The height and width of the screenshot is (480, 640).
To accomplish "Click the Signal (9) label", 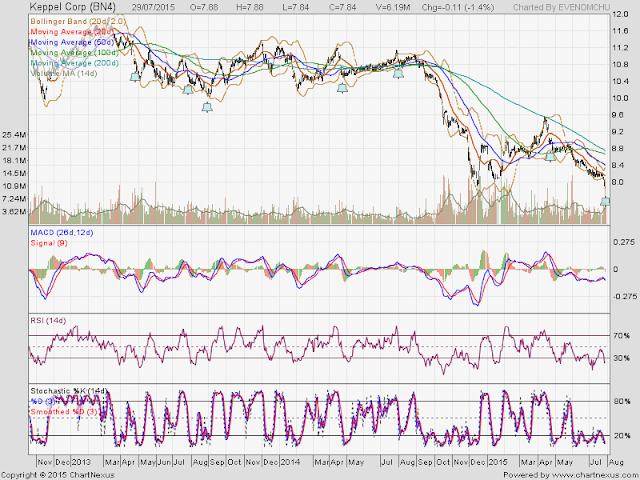I will click(49, 243).
